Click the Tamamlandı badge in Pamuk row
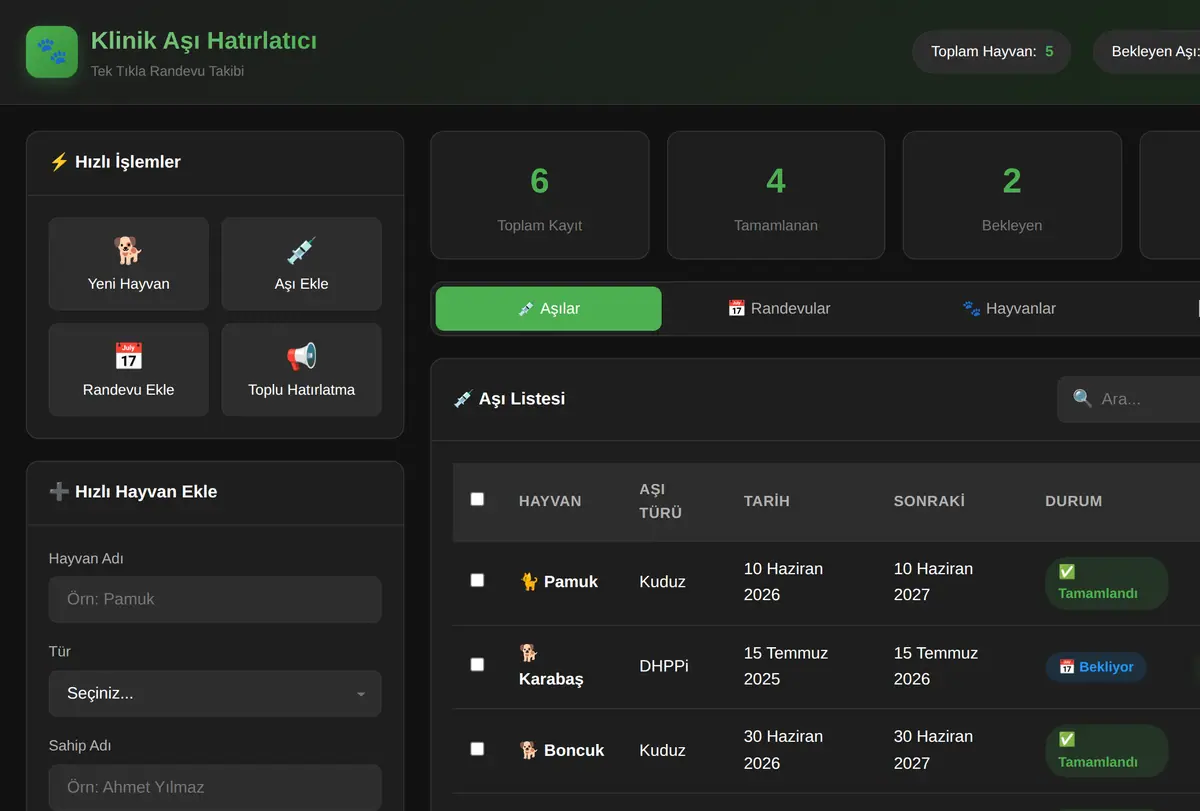The image size is (1200, 811). click(1106, 583)
